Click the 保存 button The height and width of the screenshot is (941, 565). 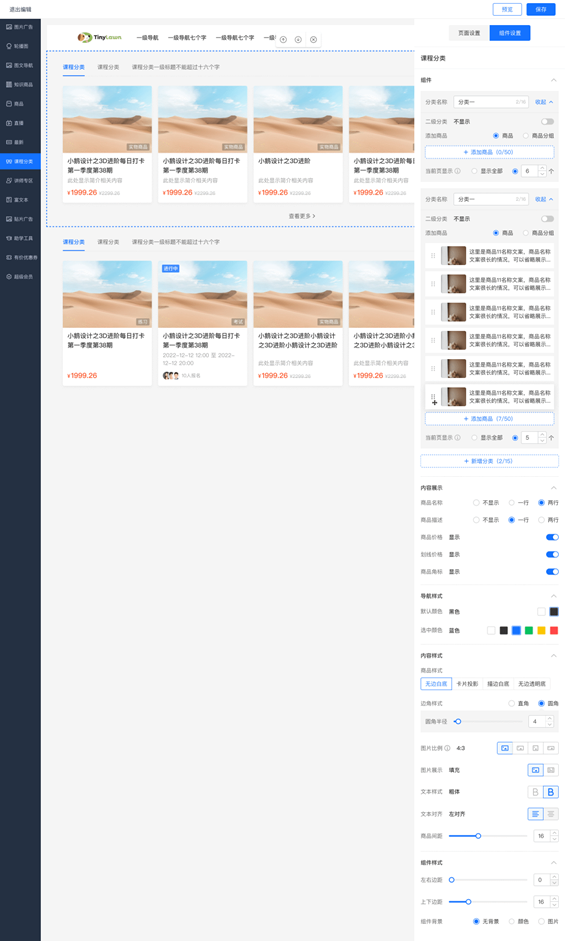pos(541,9)
